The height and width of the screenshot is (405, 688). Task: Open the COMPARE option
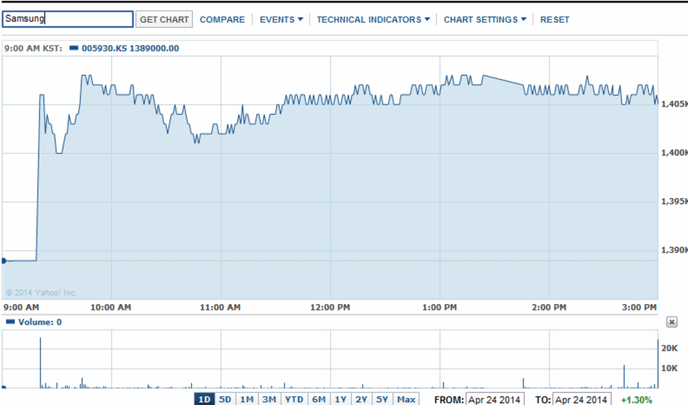pyautogui.click(x=222, y=20)
